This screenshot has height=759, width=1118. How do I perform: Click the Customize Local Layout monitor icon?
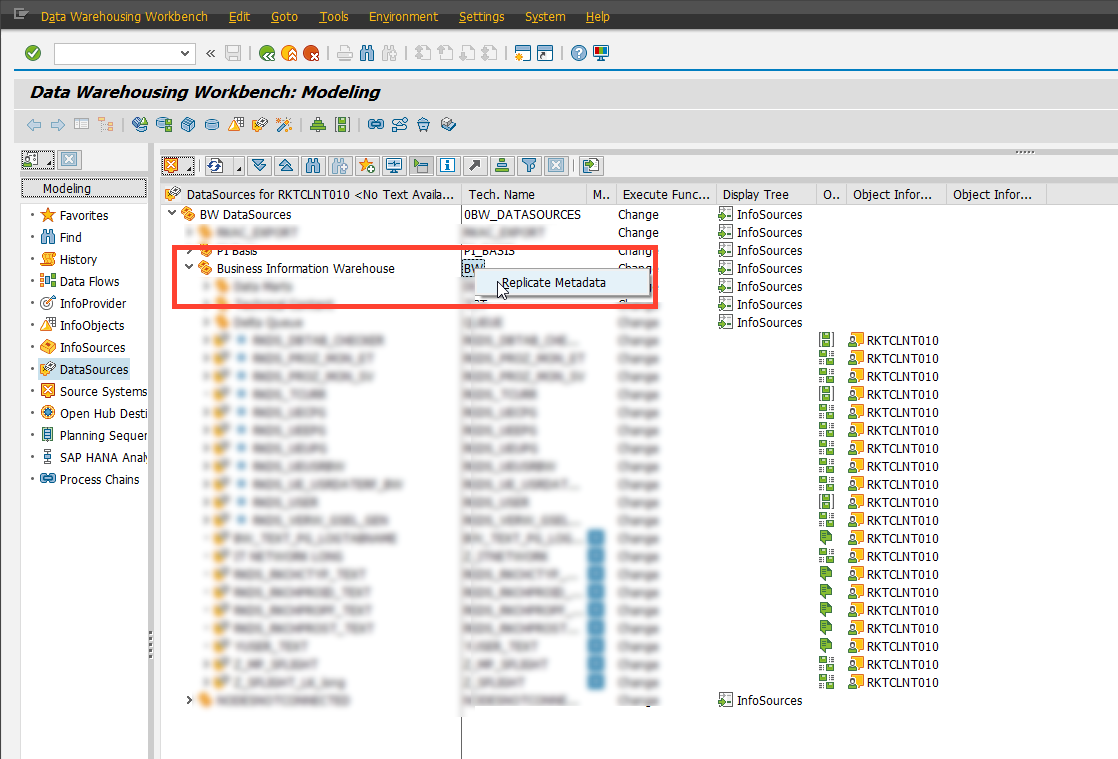pyautogui.click(x=600, y=53)
